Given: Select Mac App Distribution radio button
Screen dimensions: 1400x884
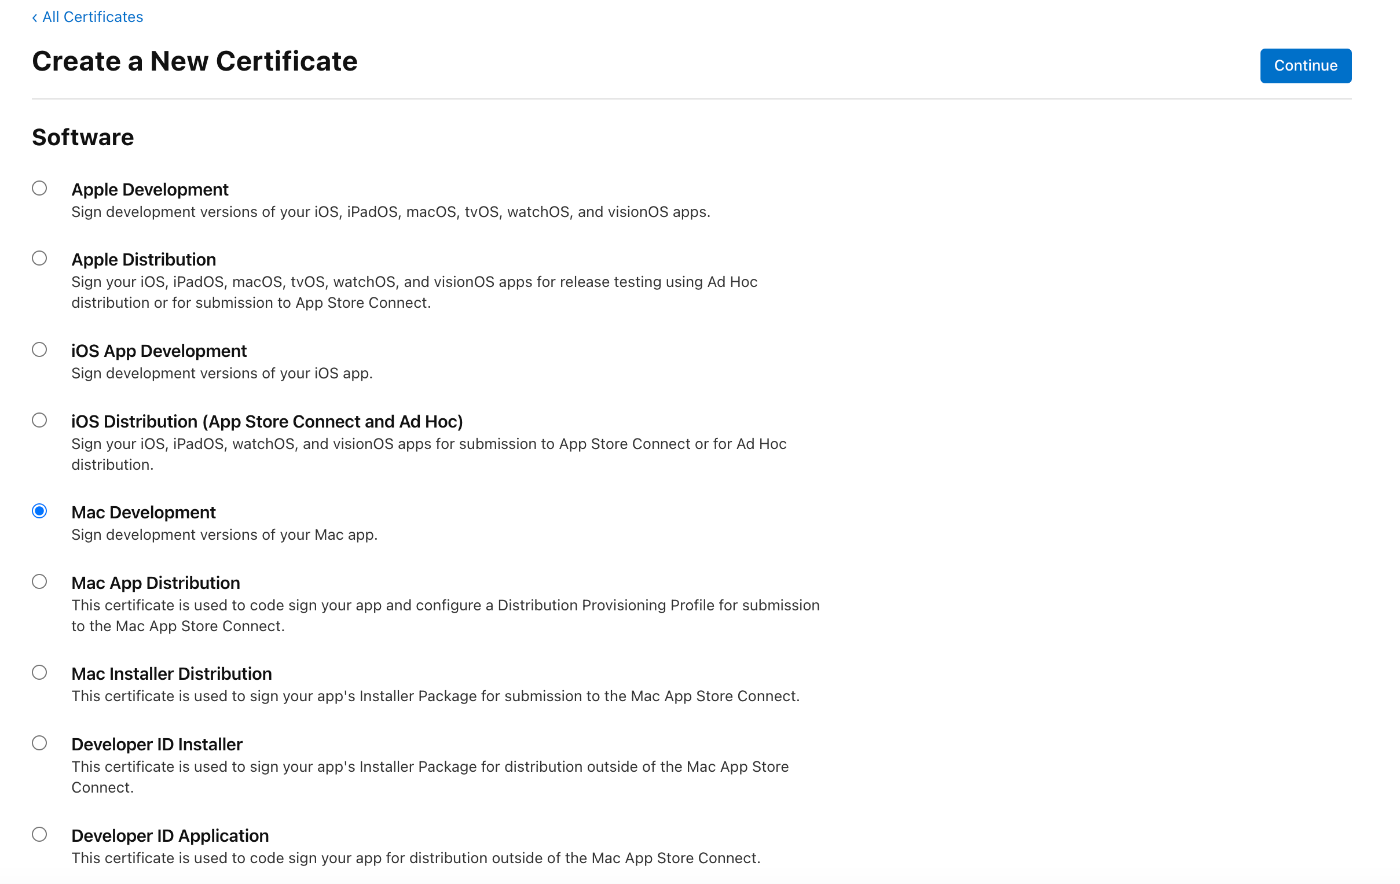Looking at the screenshot, I should point(39,581).
